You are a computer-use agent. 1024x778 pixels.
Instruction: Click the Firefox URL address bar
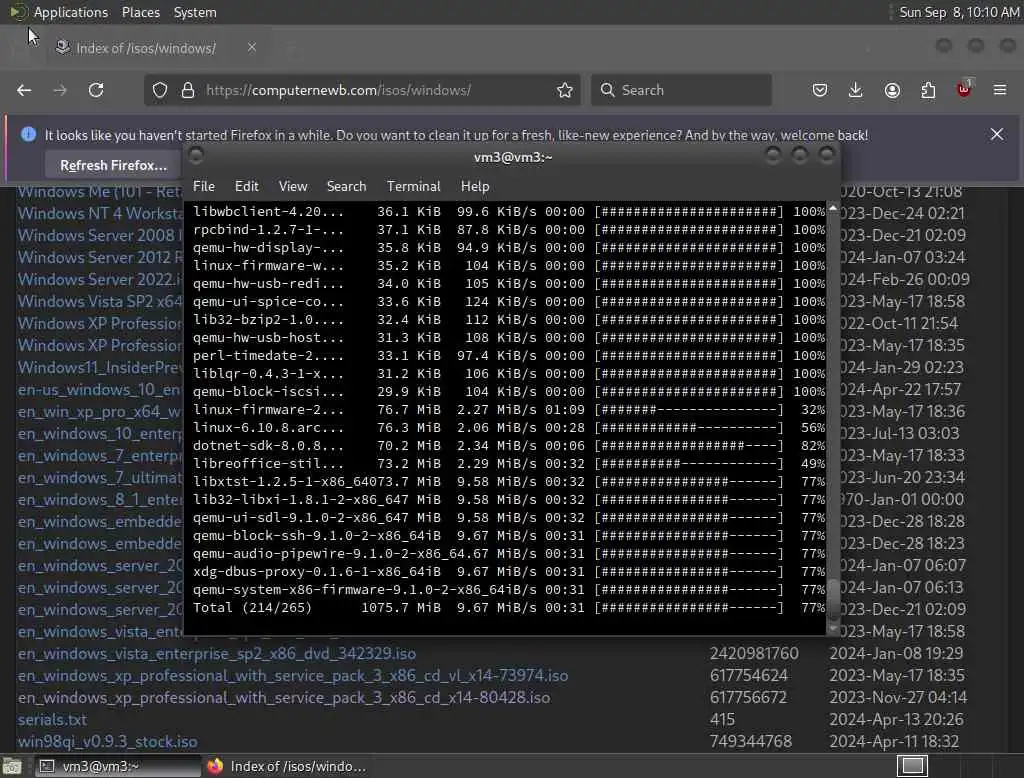362,90
